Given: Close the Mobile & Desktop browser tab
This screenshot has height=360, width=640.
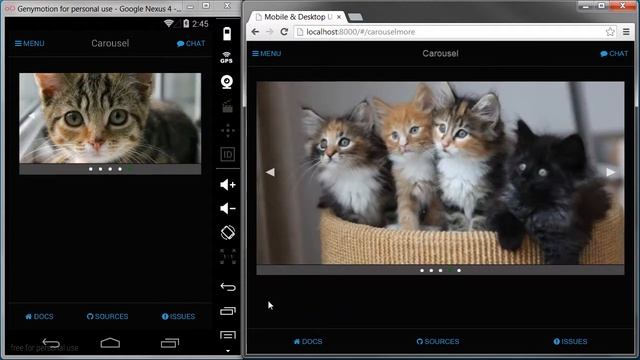Looking at the screenshot, I should tap(339, 17).
